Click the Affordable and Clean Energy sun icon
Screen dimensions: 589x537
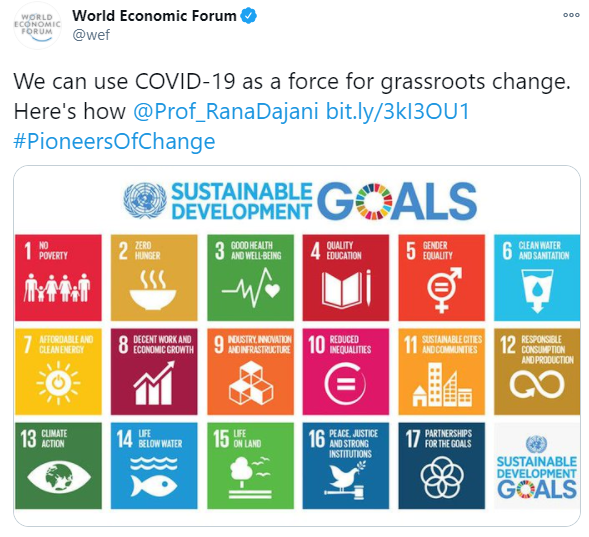[58, 383]
